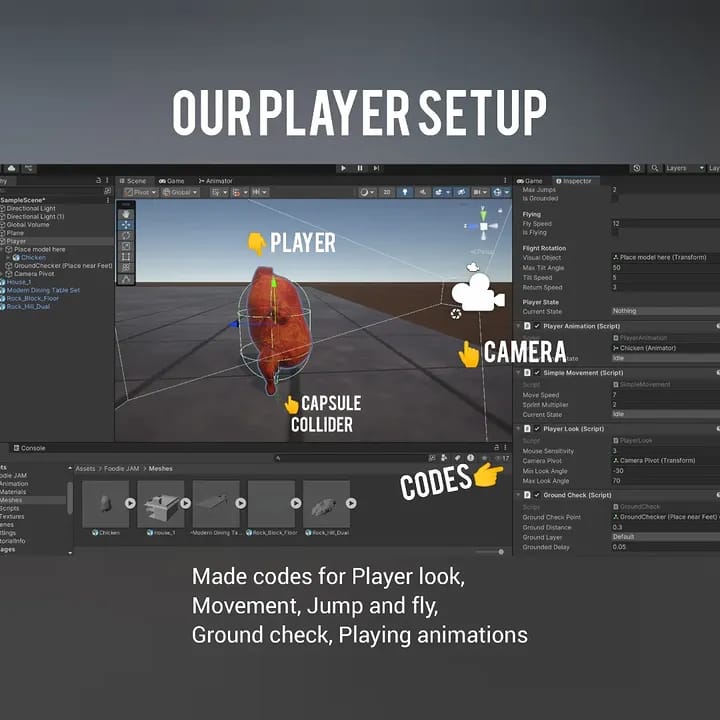
Task: Select the Chicken mesh thumbnail
Action: tap(106, 504)
